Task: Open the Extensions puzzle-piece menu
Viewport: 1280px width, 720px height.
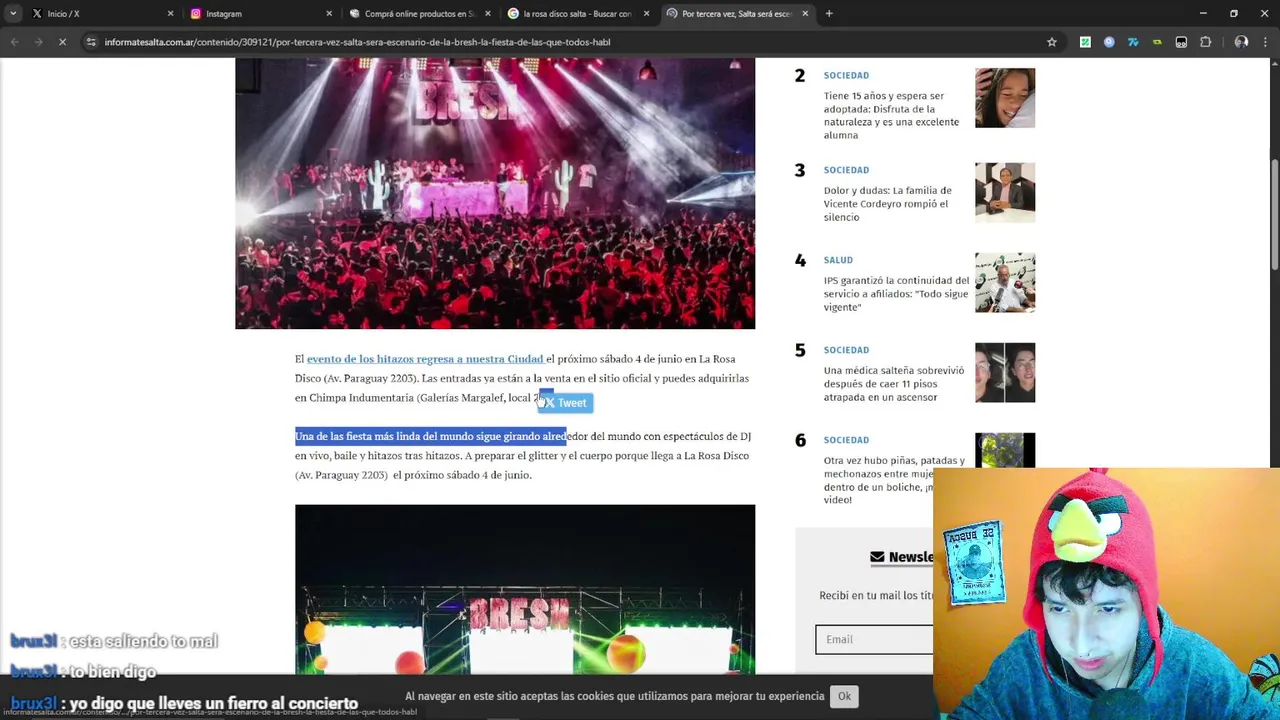Action: 1205,42
